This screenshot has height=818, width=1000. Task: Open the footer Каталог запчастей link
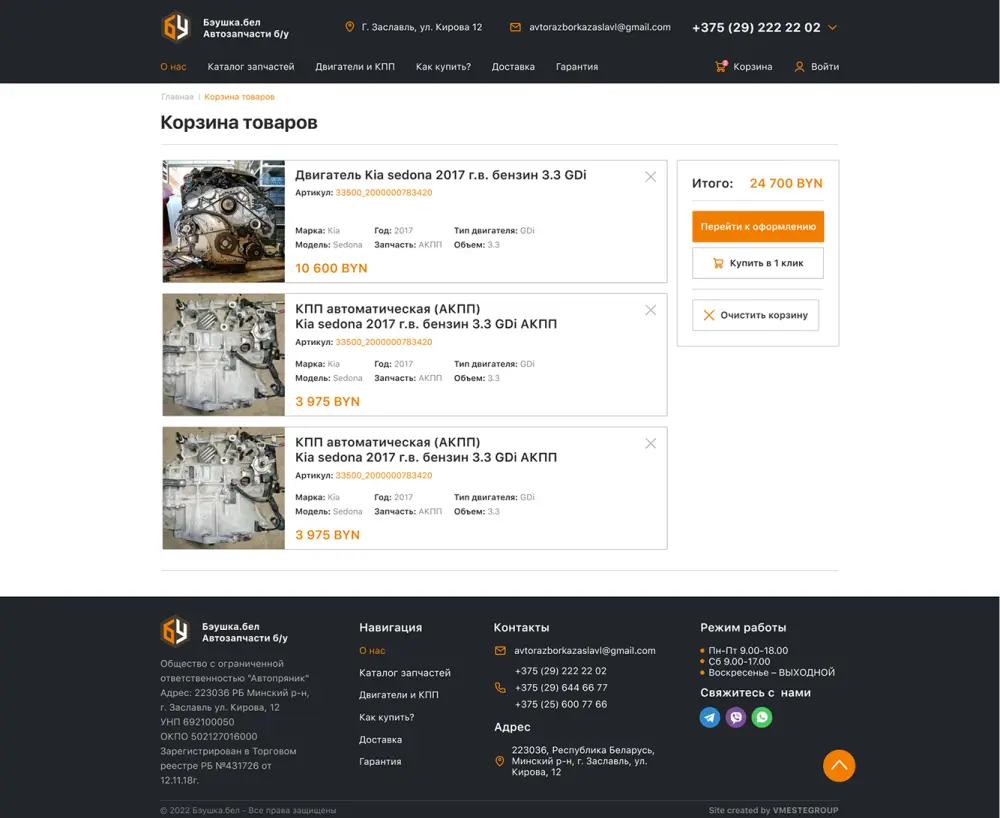(405, 673)
